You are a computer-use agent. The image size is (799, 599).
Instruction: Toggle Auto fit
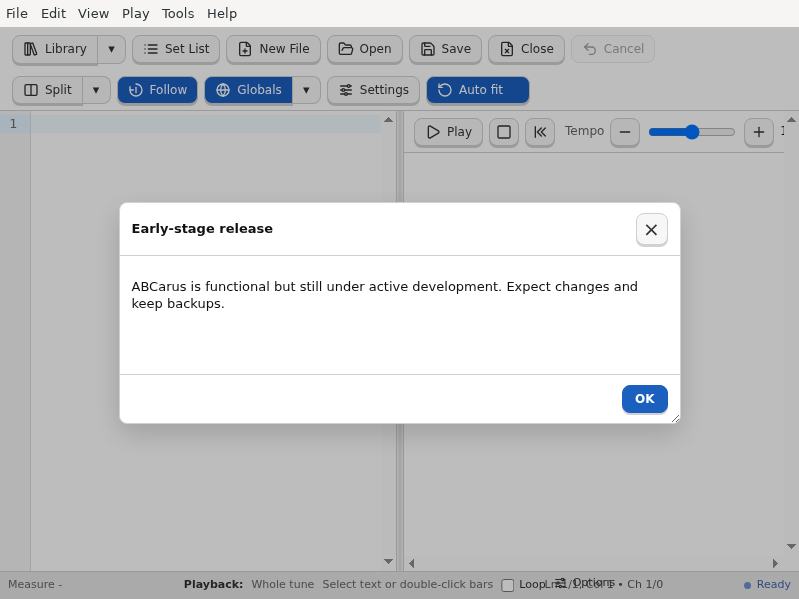477,90
